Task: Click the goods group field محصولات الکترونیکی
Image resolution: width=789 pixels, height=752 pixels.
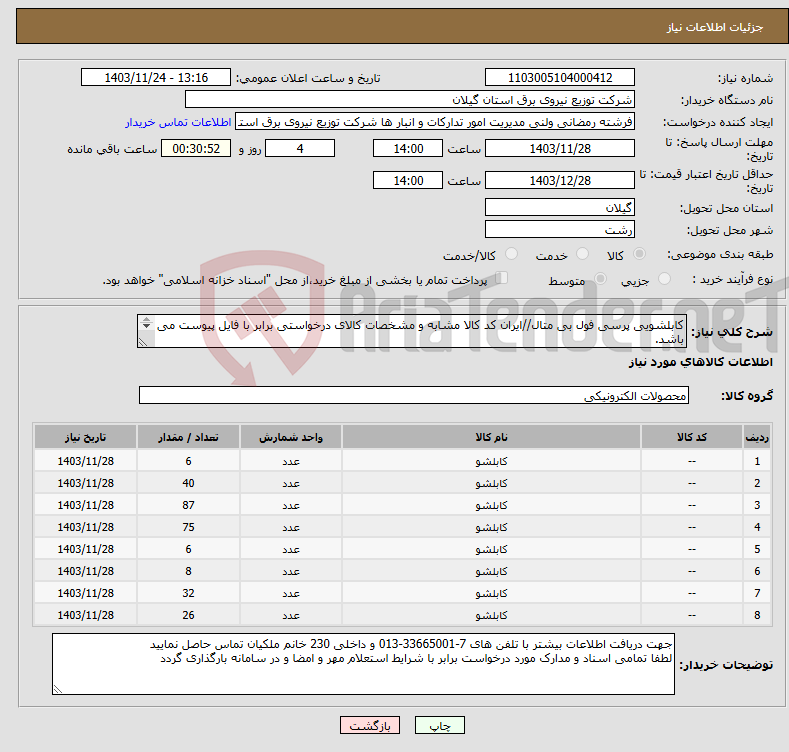Action: click(x=414, y=396)
